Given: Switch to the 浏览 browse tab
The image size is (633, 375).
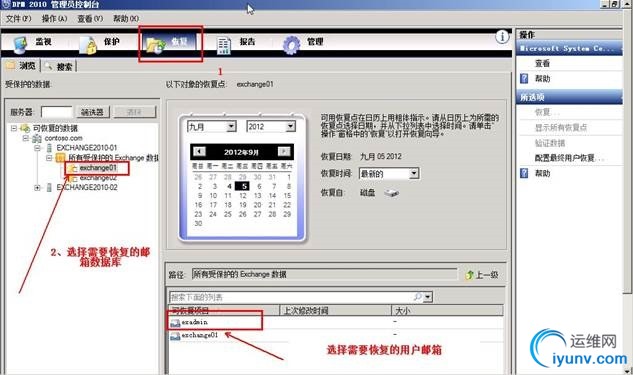Looking at the screenshot, I should (x=21, y=66).
